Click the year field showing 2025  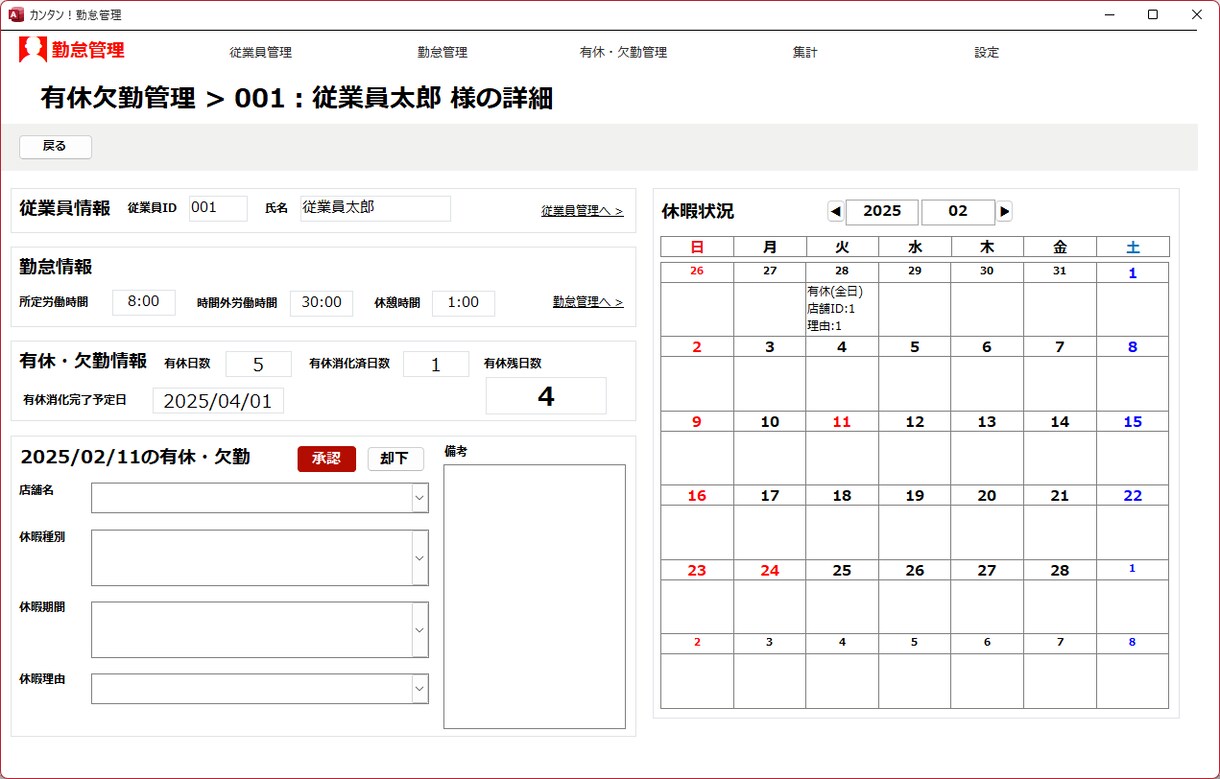882,211
